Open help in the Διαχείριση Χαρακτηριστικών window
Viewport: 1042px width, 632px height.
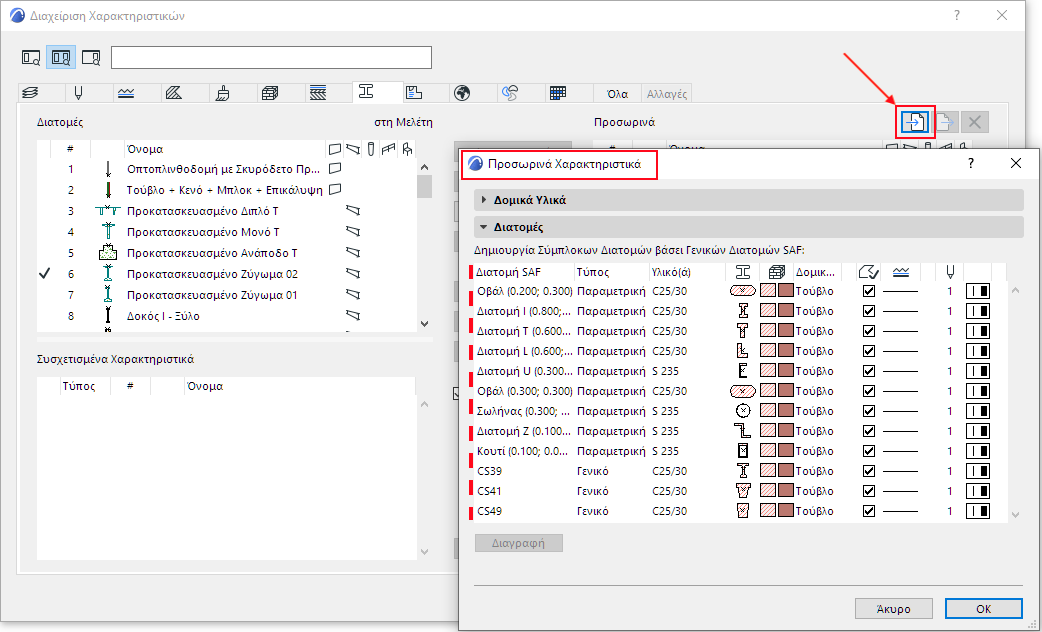pos(957,15)
